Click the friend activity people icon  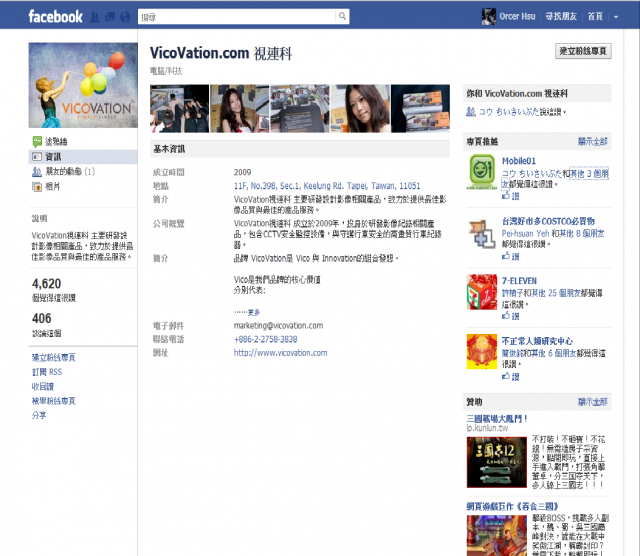[x=37, y=172]
